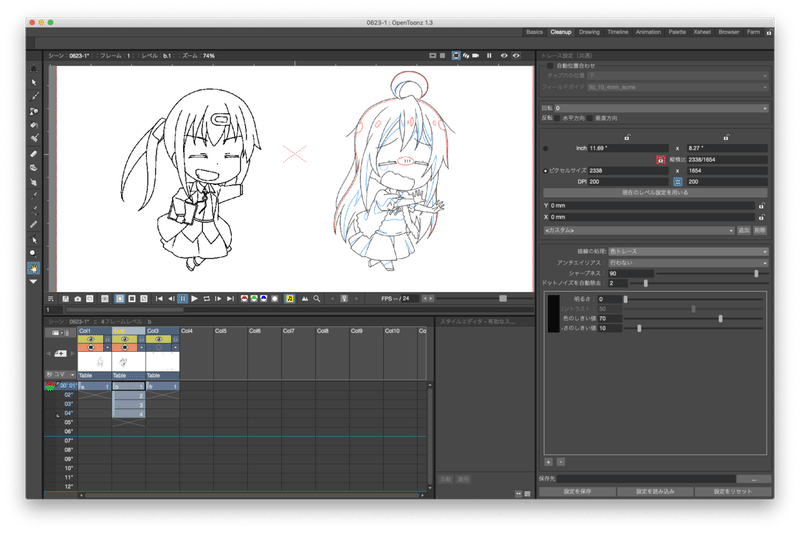Image resolution: width=800 pixels, height=533 pixels.
Task: Jump to last frame
Action: 231,299
